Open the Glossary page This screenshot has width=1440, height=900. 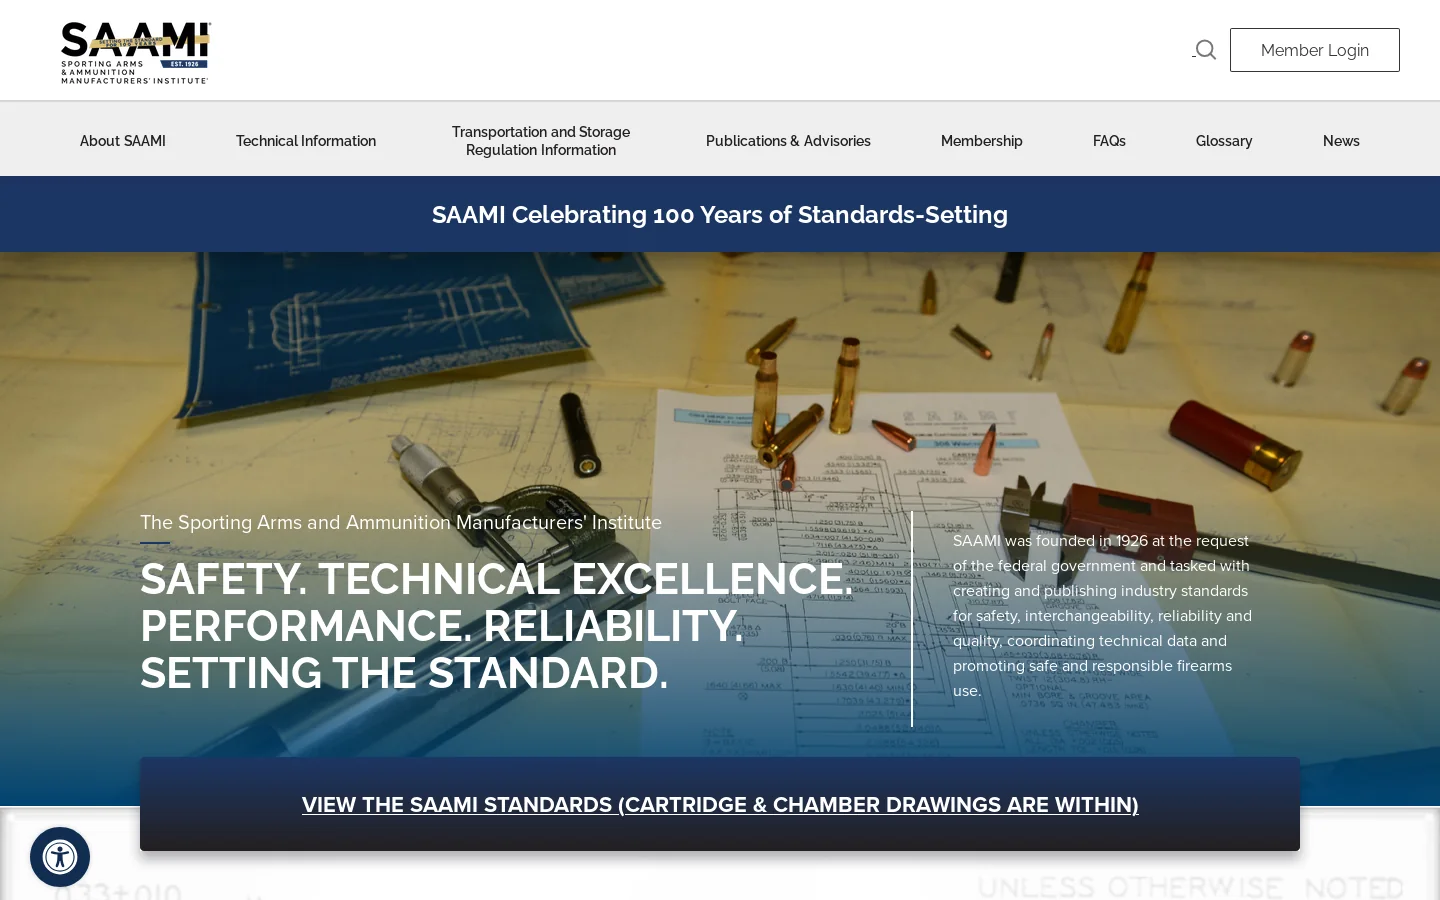coord(1224,141)
